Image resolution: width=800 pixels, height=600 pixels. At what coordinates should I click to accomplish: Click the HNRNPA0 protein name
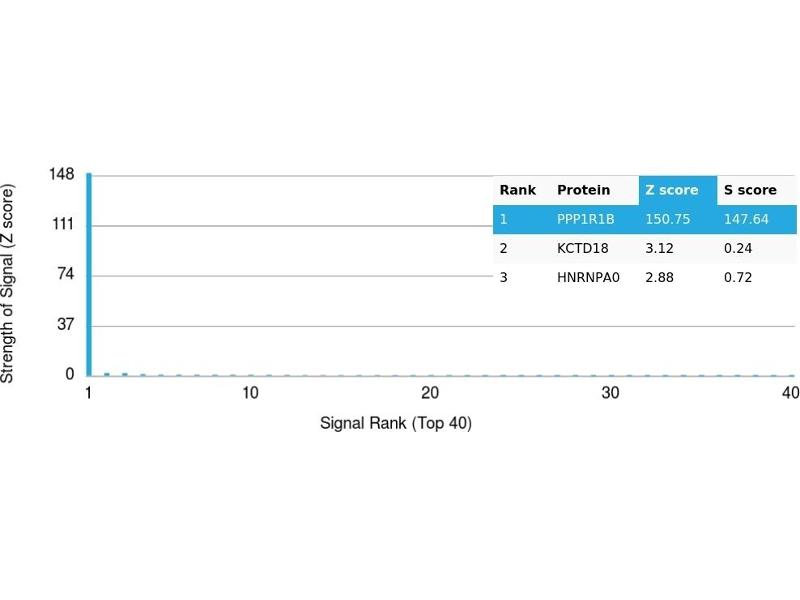588,277
